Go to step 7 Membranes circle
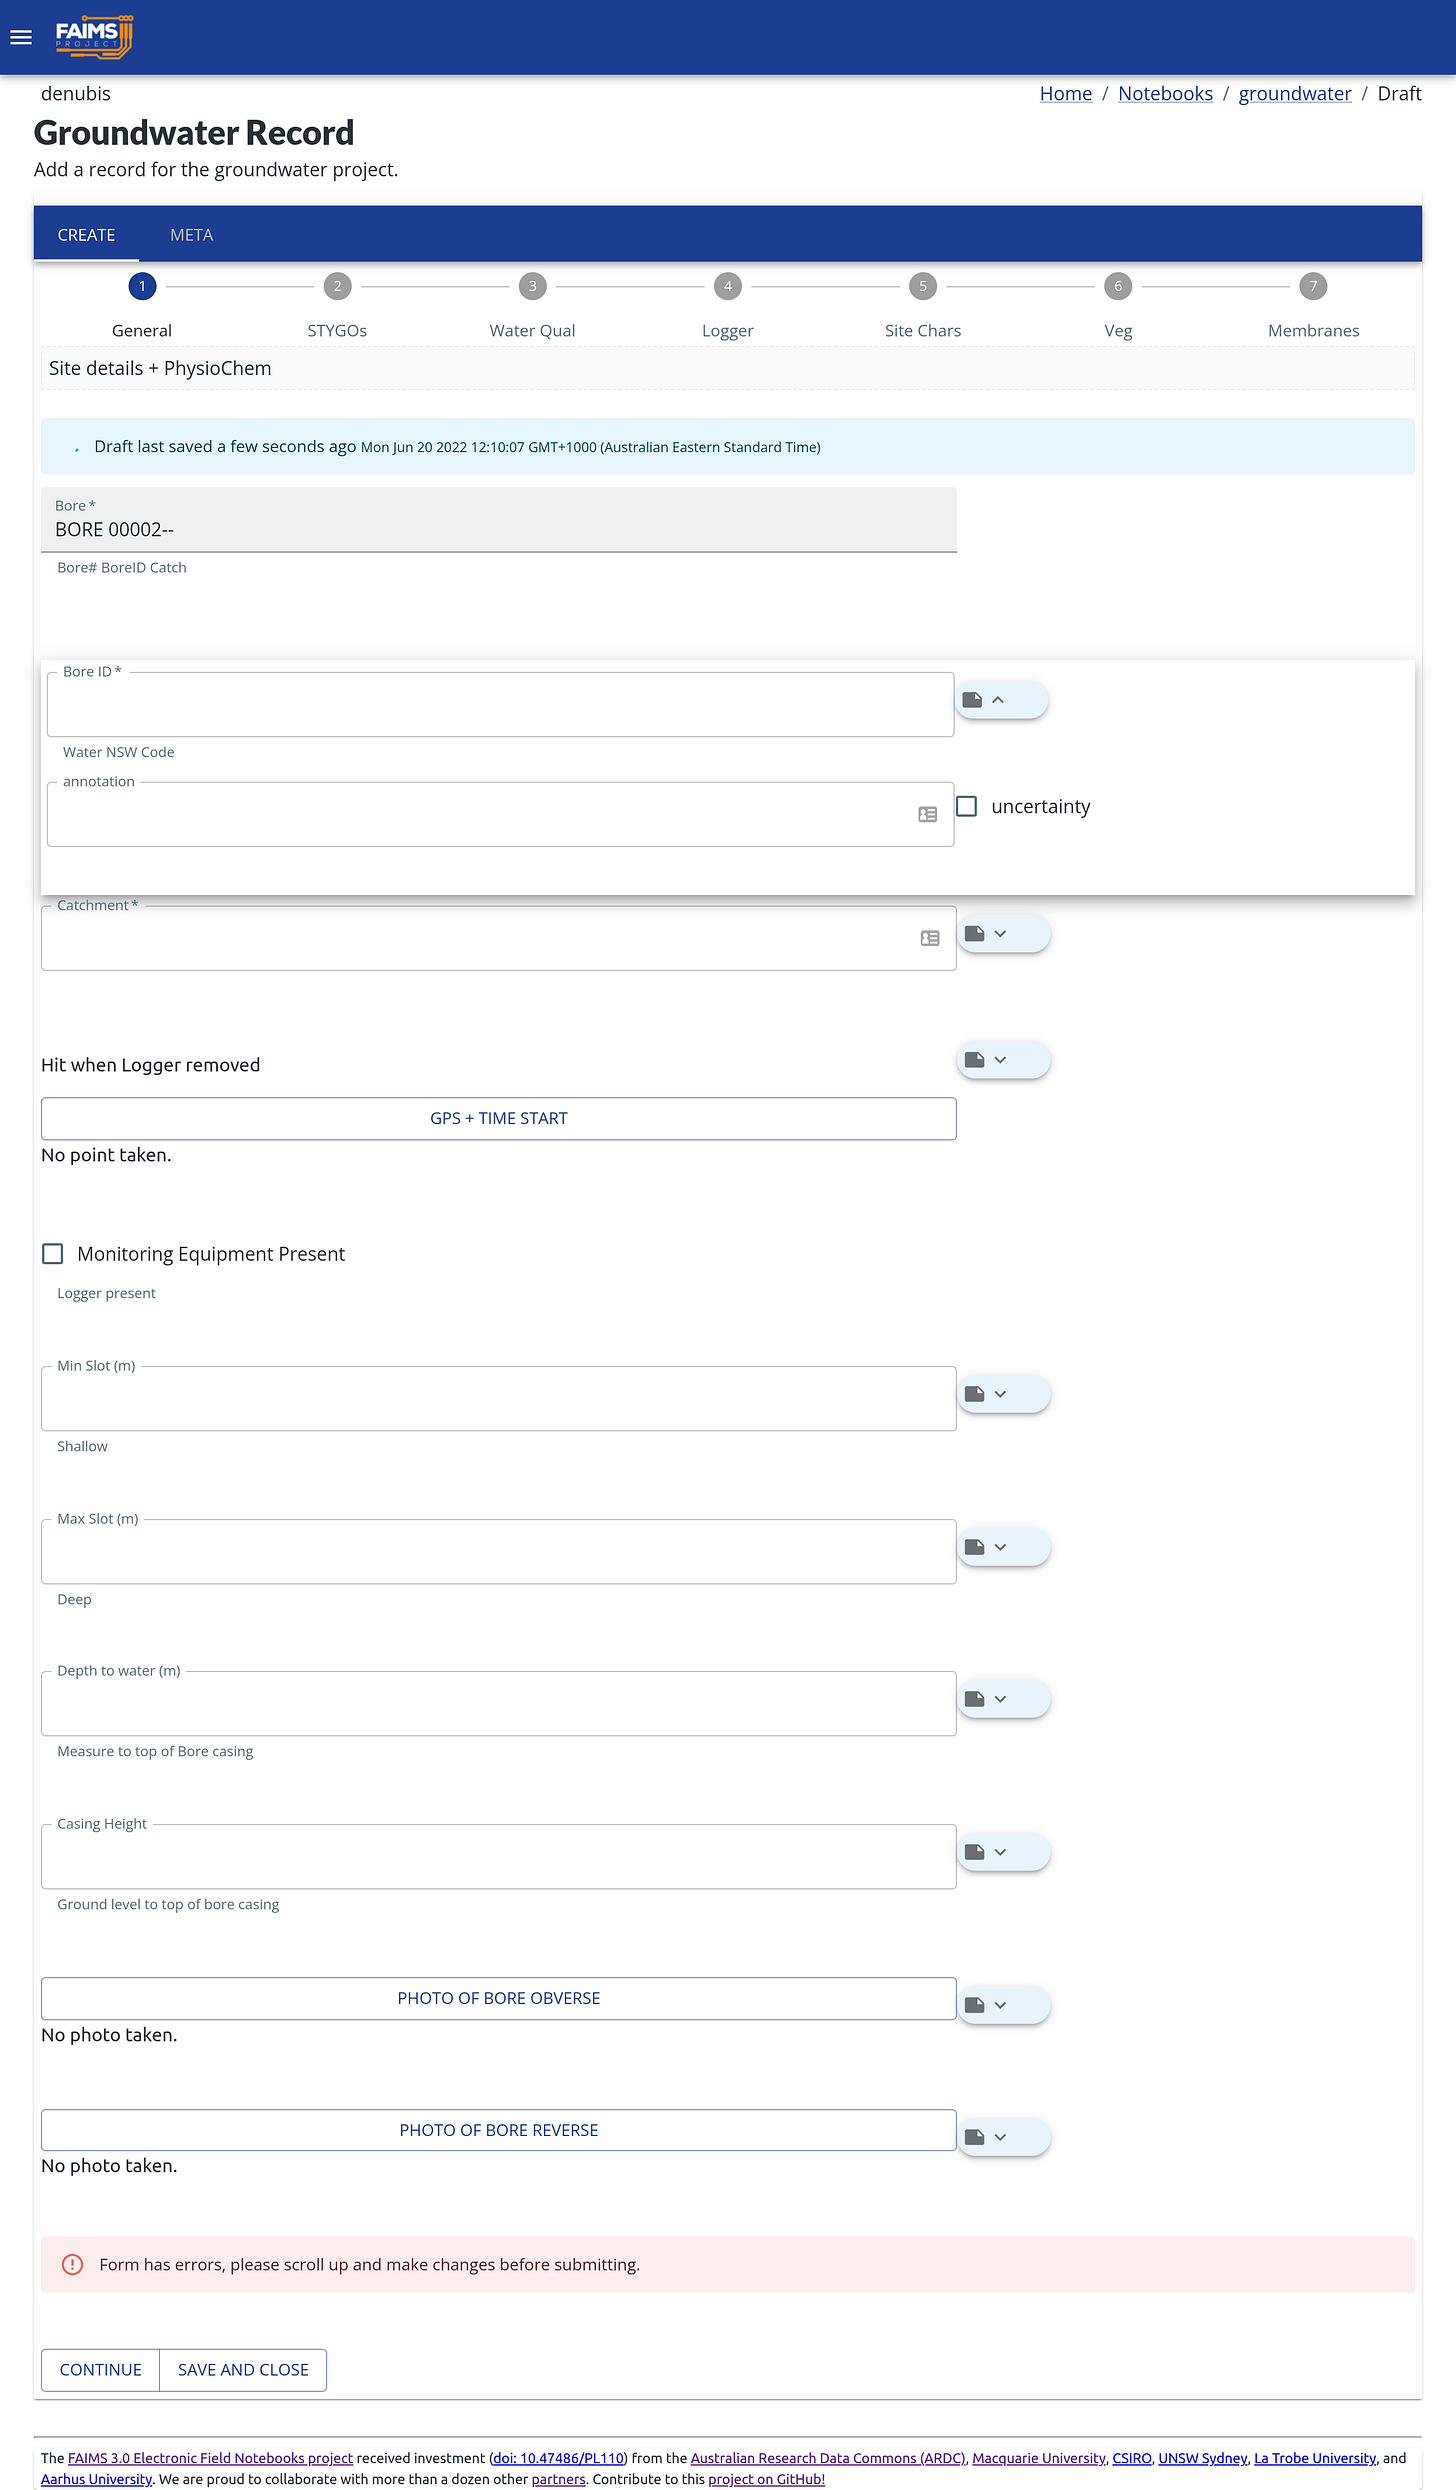This screenshot has width=1456, height=2490. coord(1313,286)
